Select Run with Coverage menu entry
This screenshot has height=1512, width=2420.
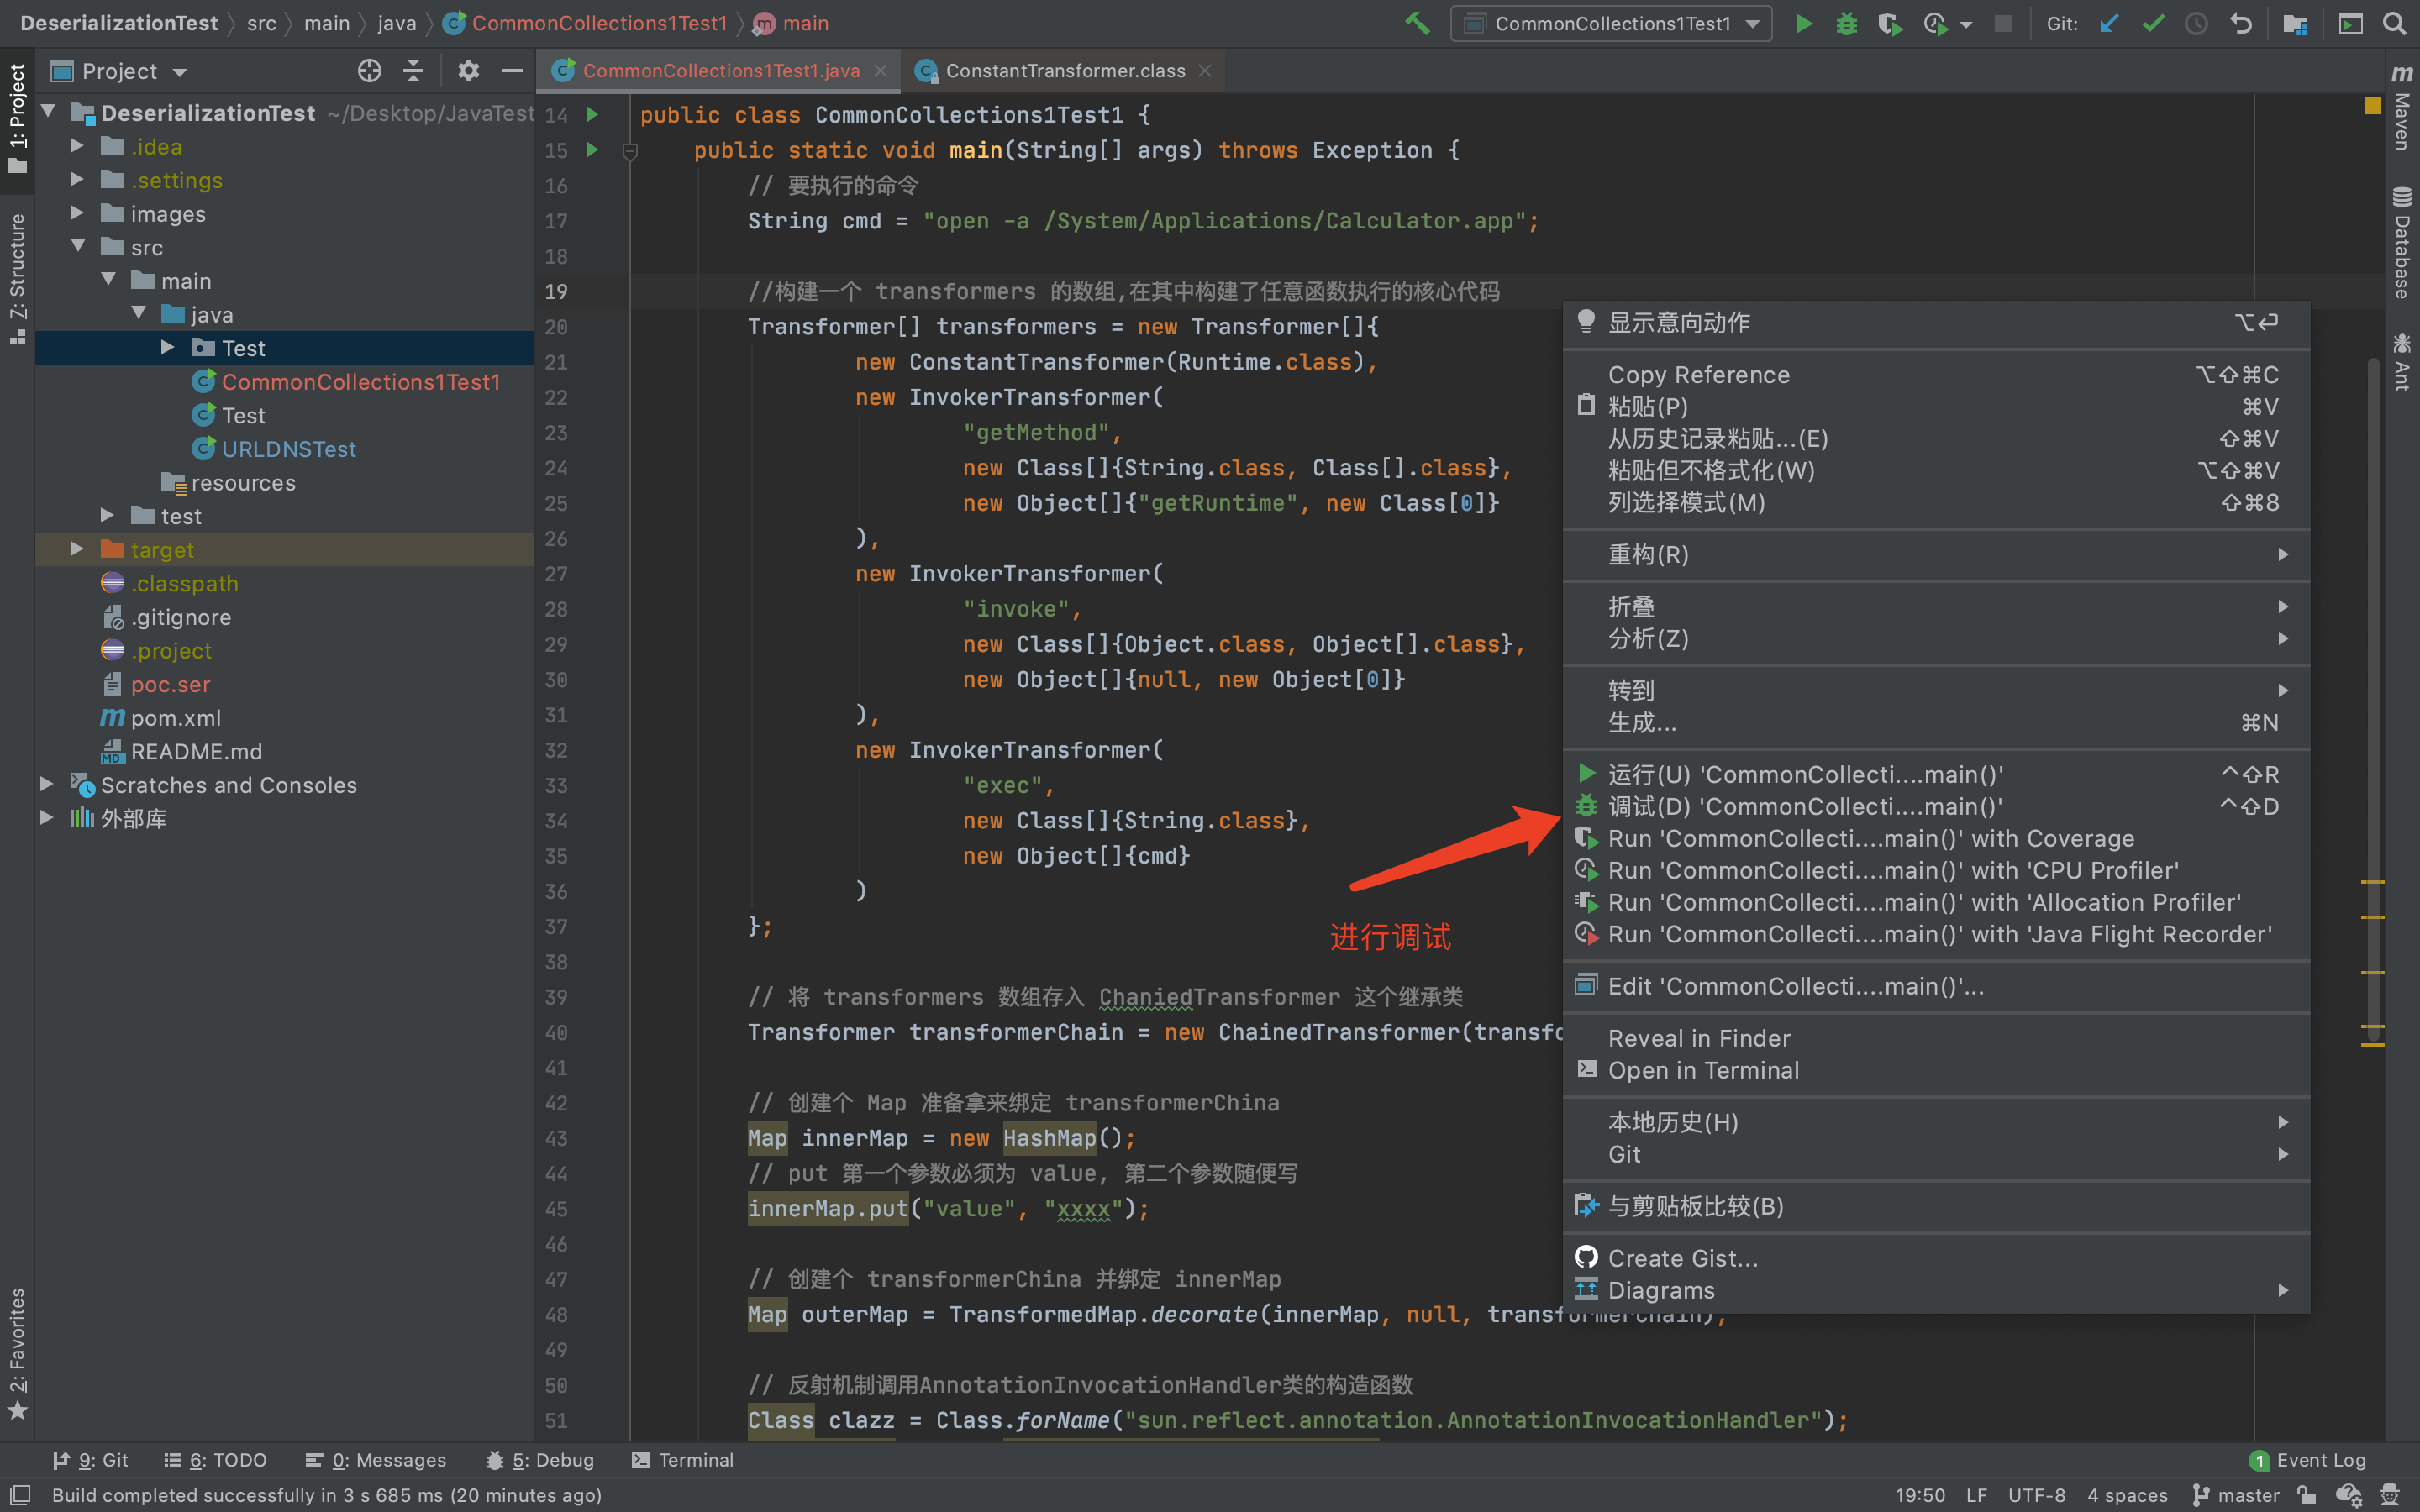coord(1936,838)
